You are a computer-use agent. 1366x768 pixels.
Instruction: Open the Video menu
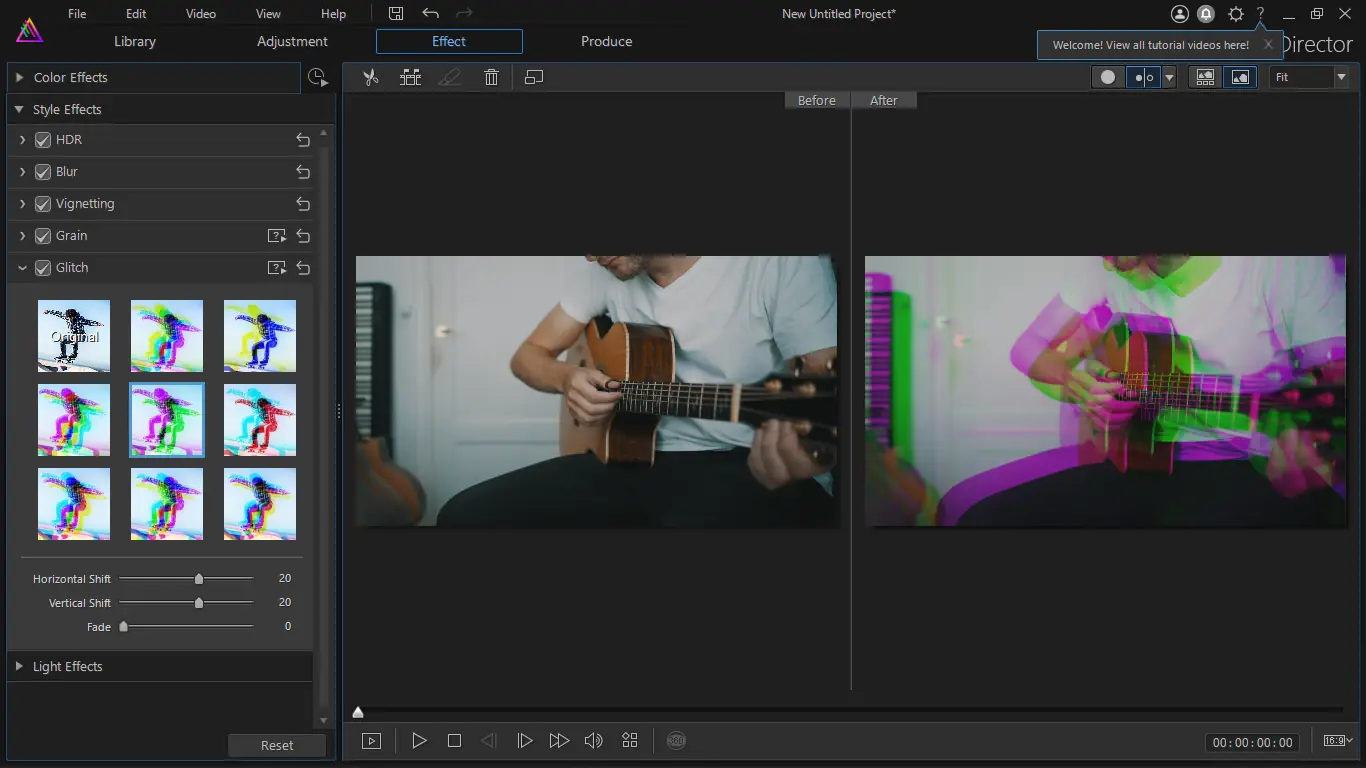[x=201, y=14]
